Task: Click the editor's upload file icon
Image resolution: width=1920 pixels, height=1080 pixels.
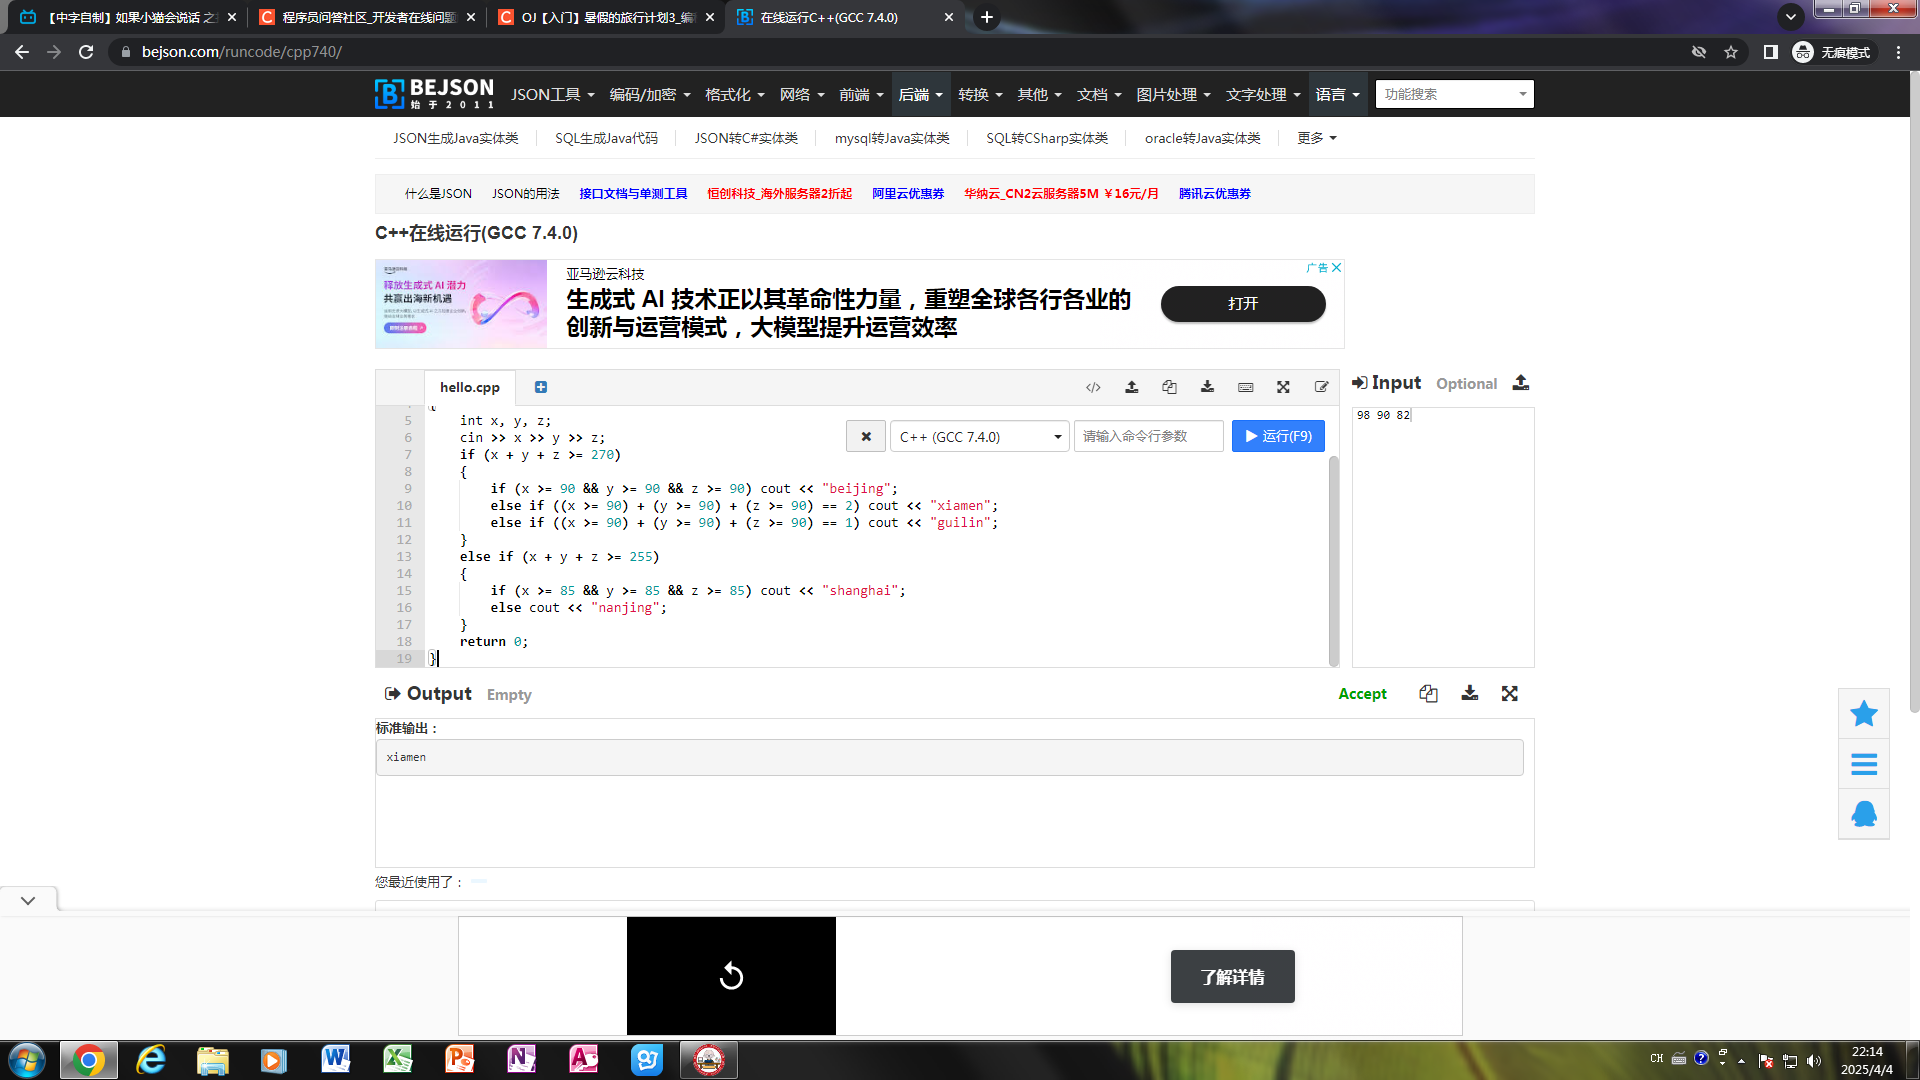Action: (x=1131, y=387)
